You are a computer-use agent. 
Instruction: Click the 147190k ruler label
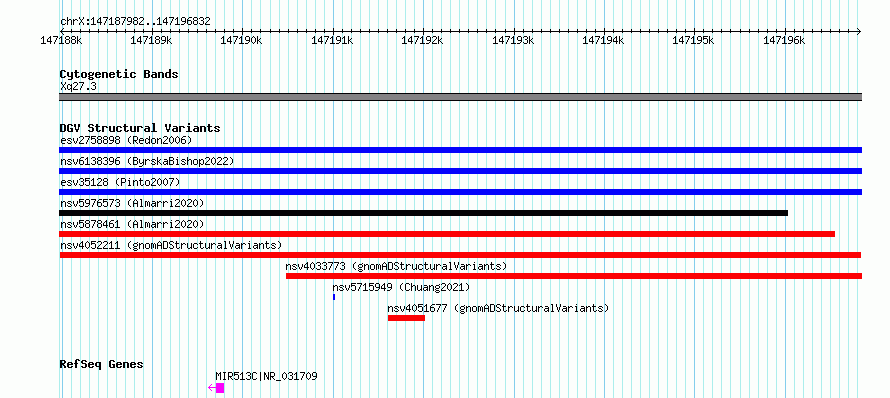[242, 40]
